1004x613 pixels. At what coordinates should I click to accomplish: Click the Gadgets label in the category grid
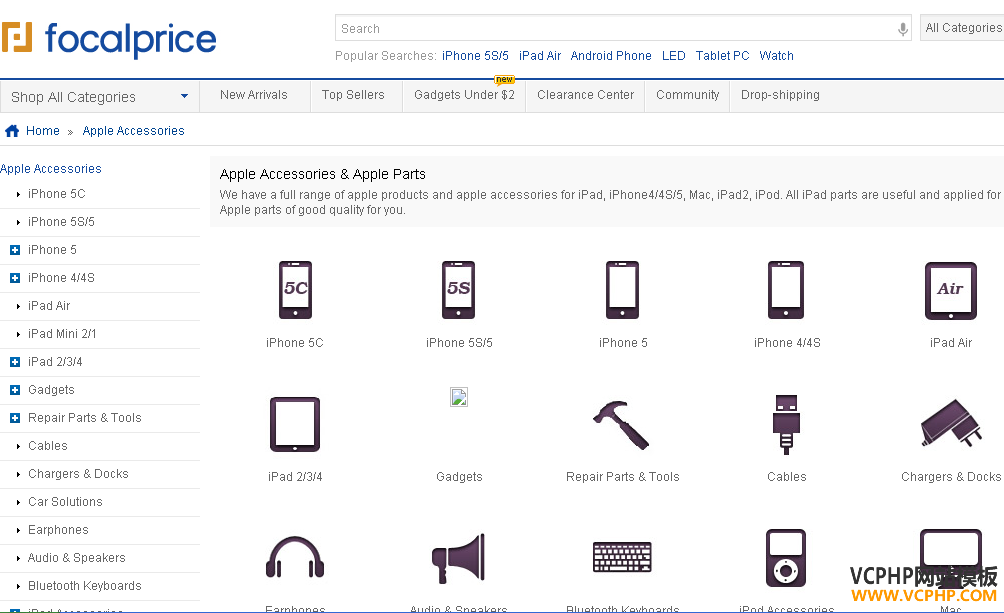pos(459,477)
